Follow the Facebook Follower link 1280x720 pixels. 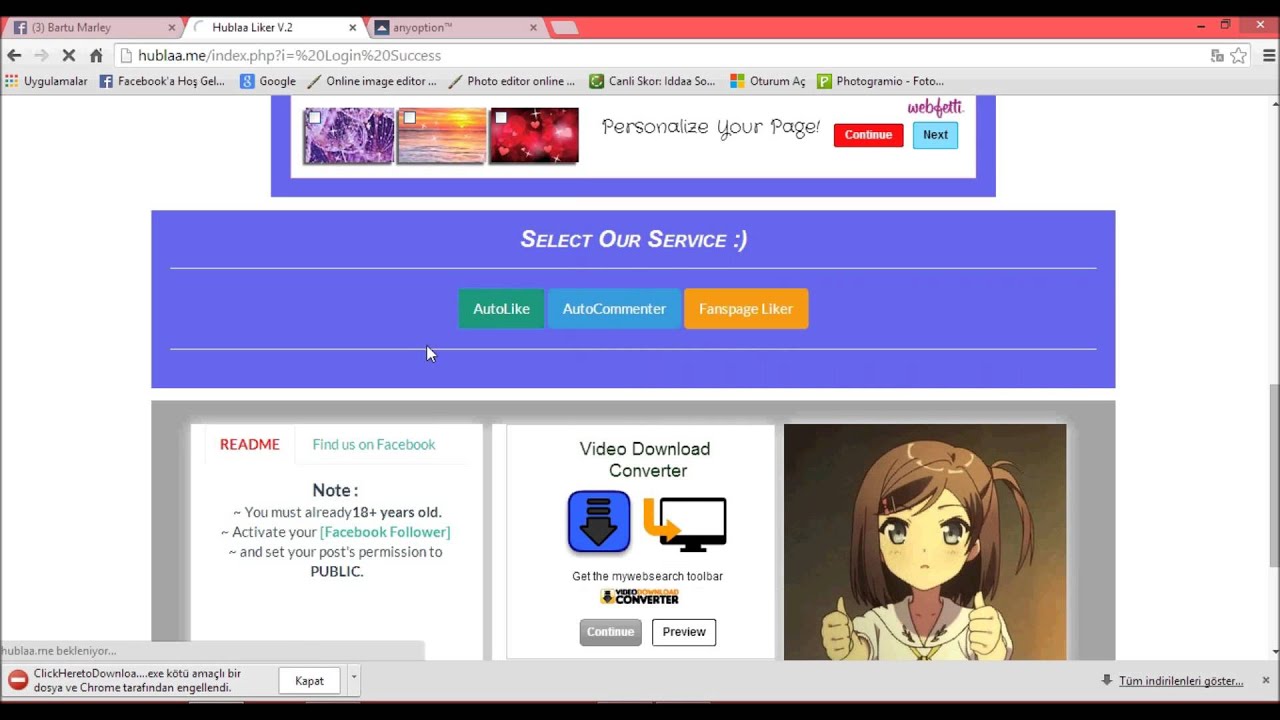click(x=385, y=532)
